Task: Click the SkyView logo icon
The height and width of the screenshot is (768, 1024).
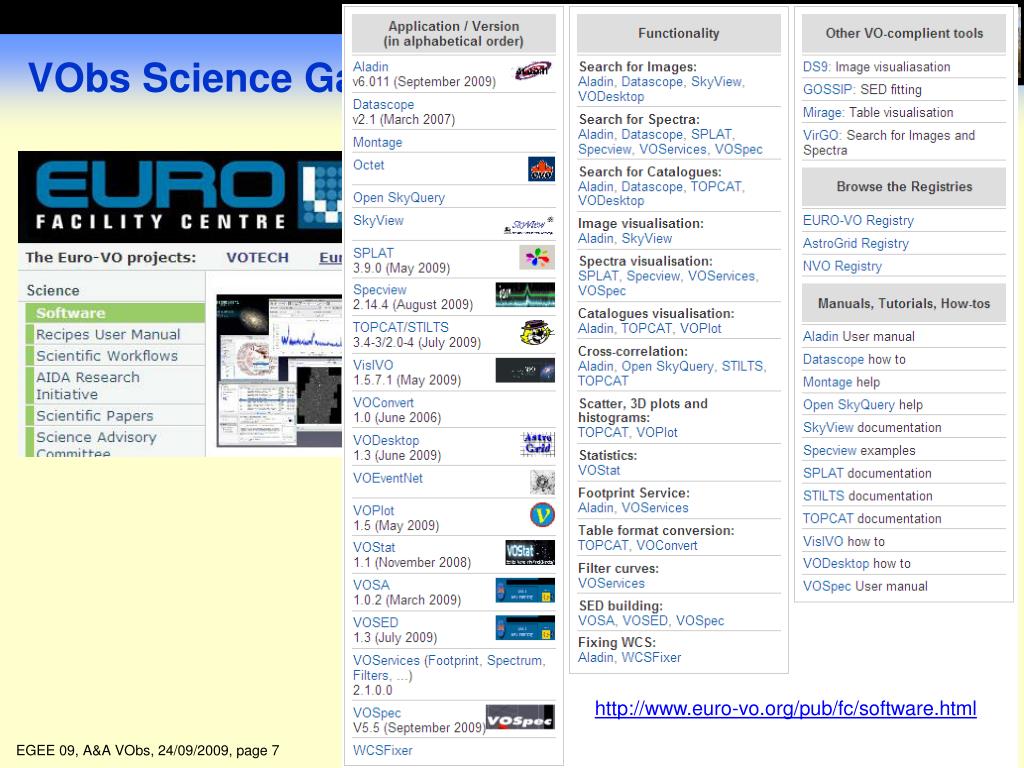Action: 529,226
